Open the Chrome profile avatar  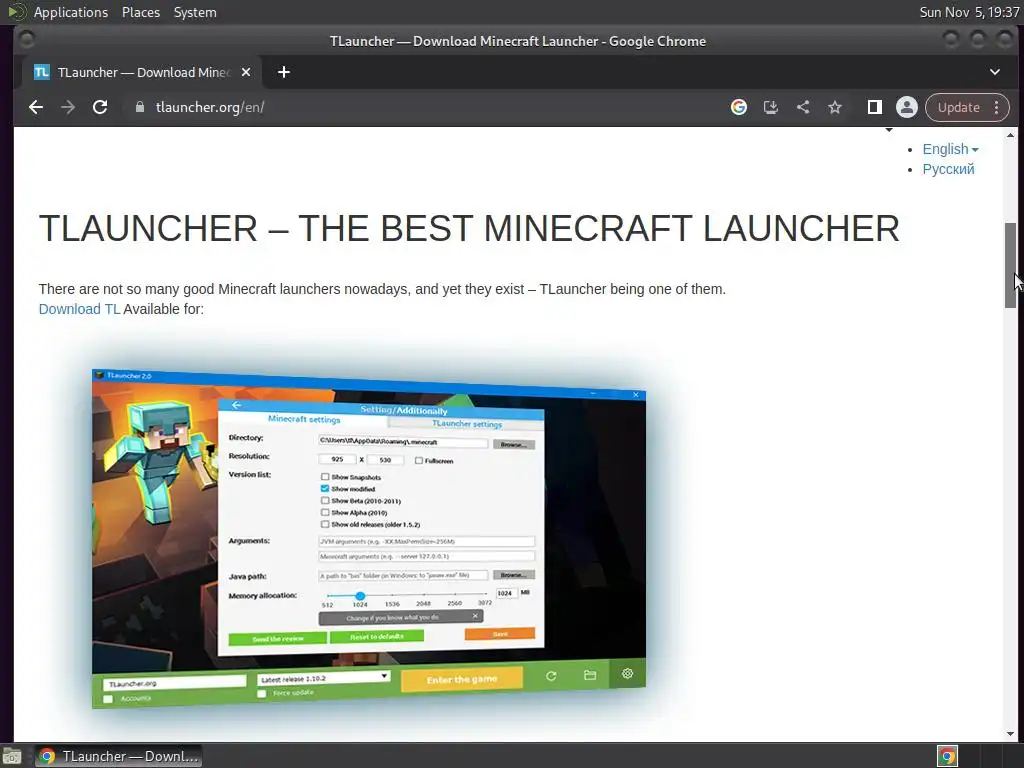click(x=906, y=107)
